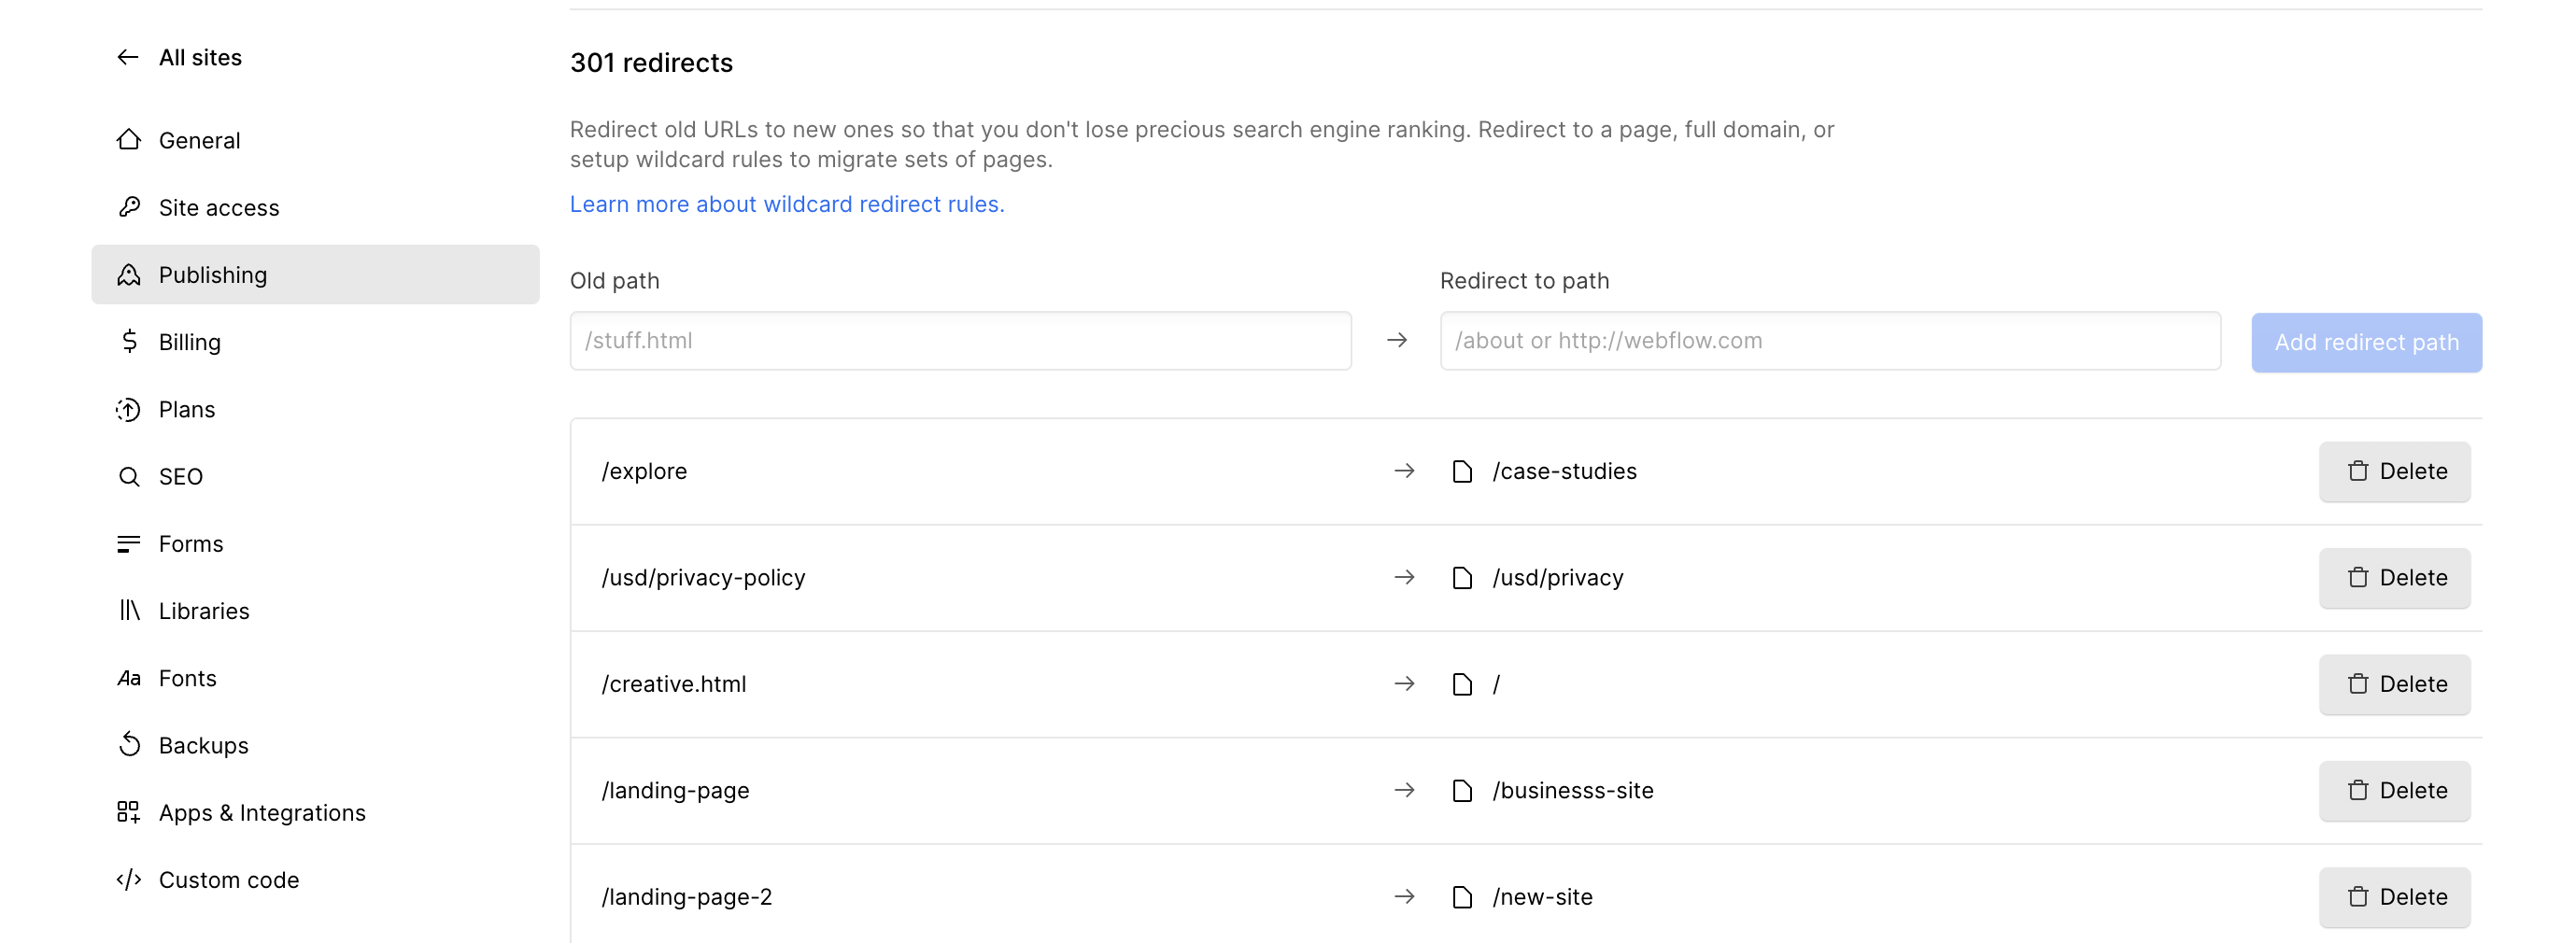Delete the /landing-page-2 redirect
Screen dimensions: 2576x943
2395,896
